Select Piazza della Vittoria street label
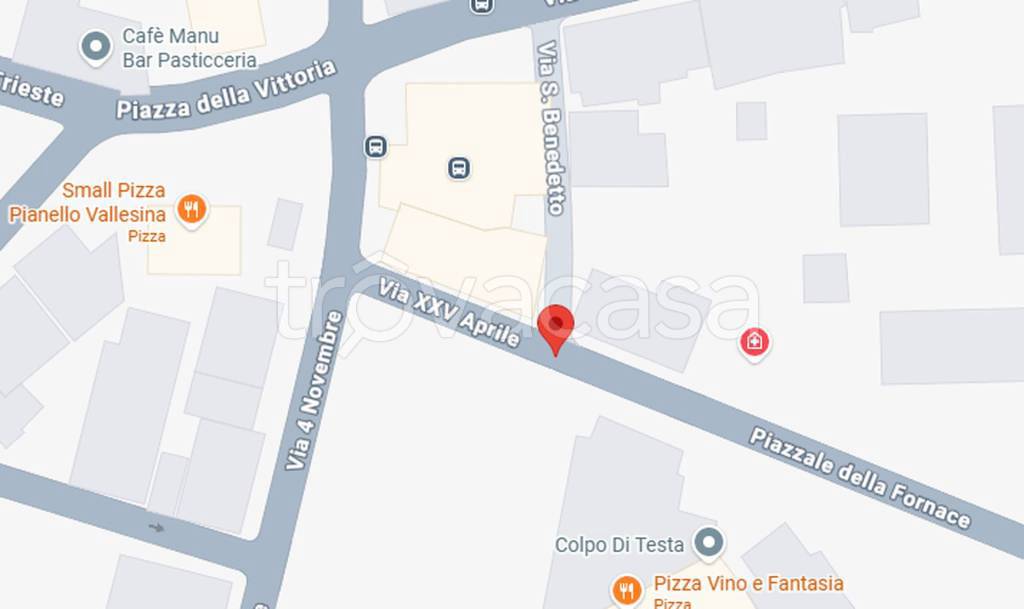Screen dimensions: 1024x609 226,90
